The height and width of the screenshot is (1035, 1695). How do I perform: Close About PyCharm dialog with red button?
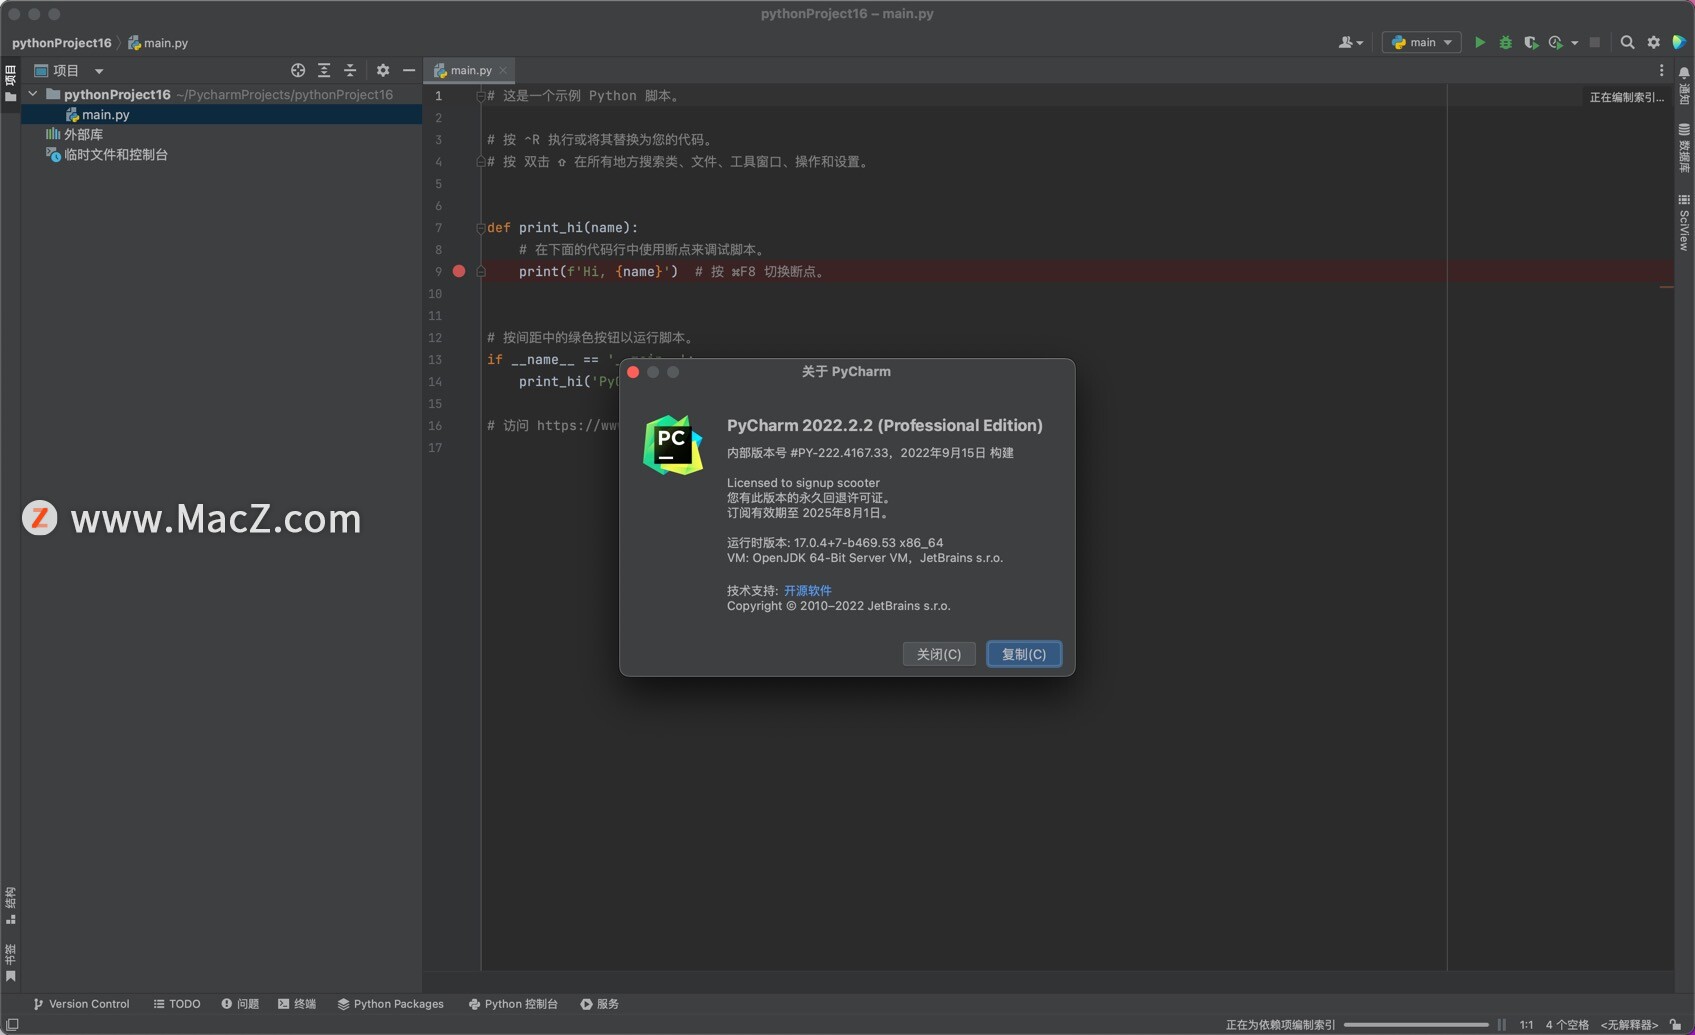click(x=633, y=372)
